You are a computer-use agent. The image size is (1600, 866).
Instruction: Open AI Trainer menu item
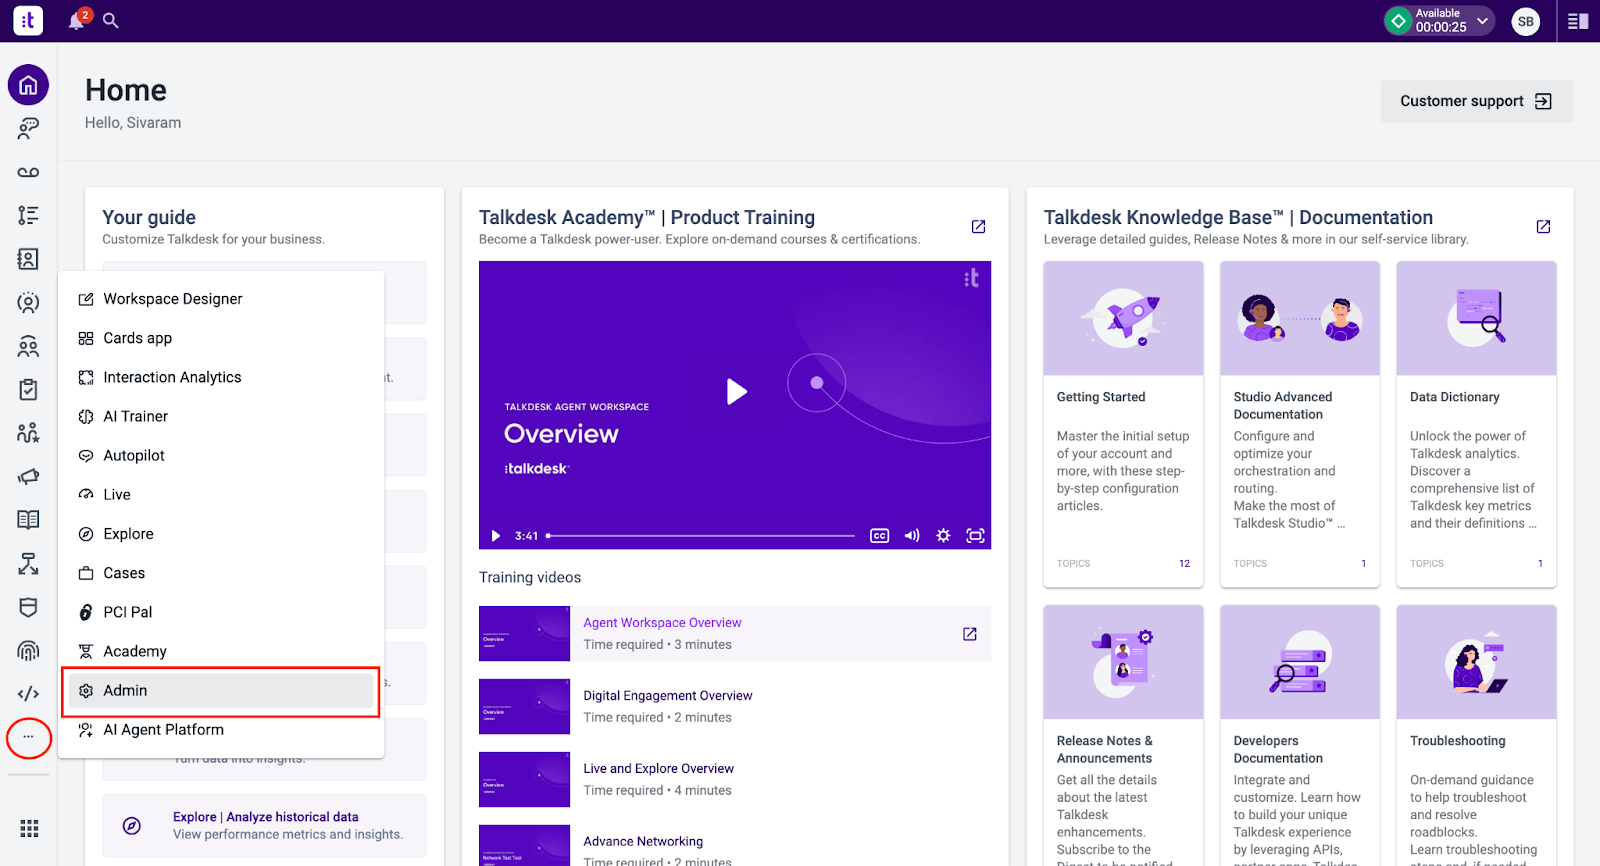(221, 416)
